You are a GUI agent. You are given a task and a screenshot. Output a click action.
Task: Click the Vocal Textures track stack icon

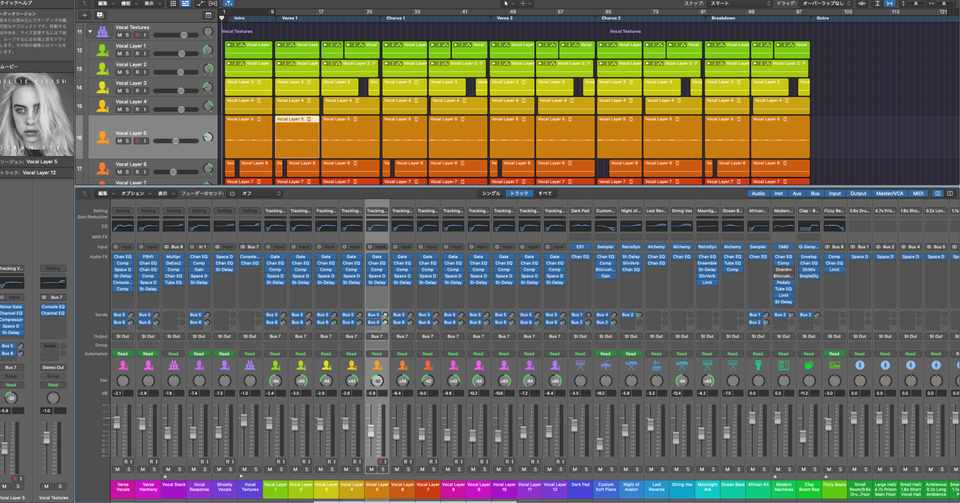tap(101, 32)
